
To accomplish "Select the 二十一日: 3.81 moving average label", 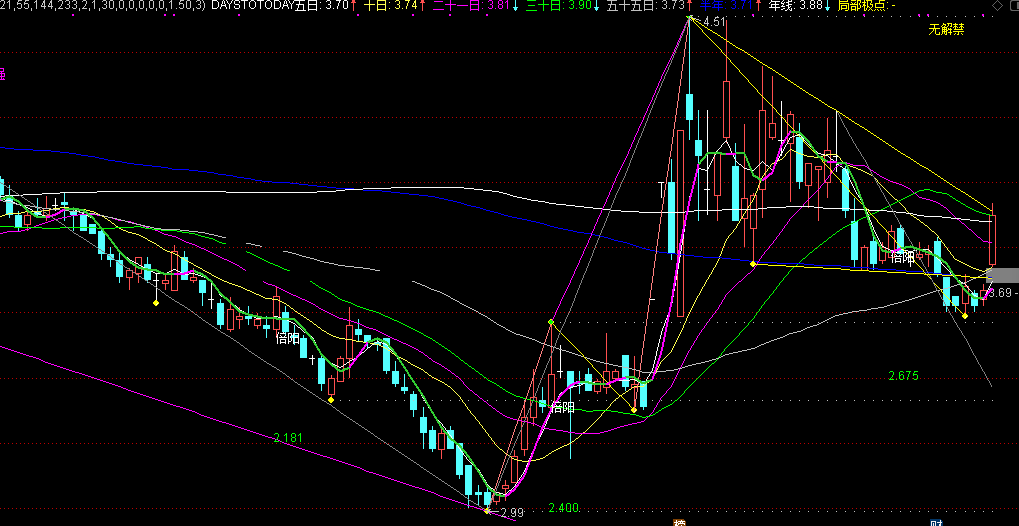I will coord(471,6).
